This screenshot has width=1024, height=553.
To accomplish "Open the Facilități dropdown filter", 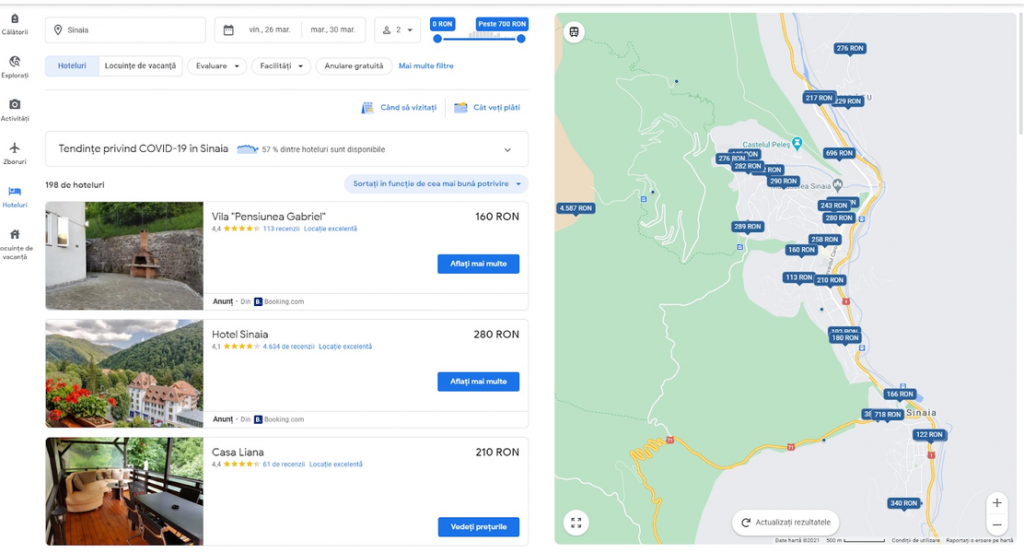I will [281, 66].
